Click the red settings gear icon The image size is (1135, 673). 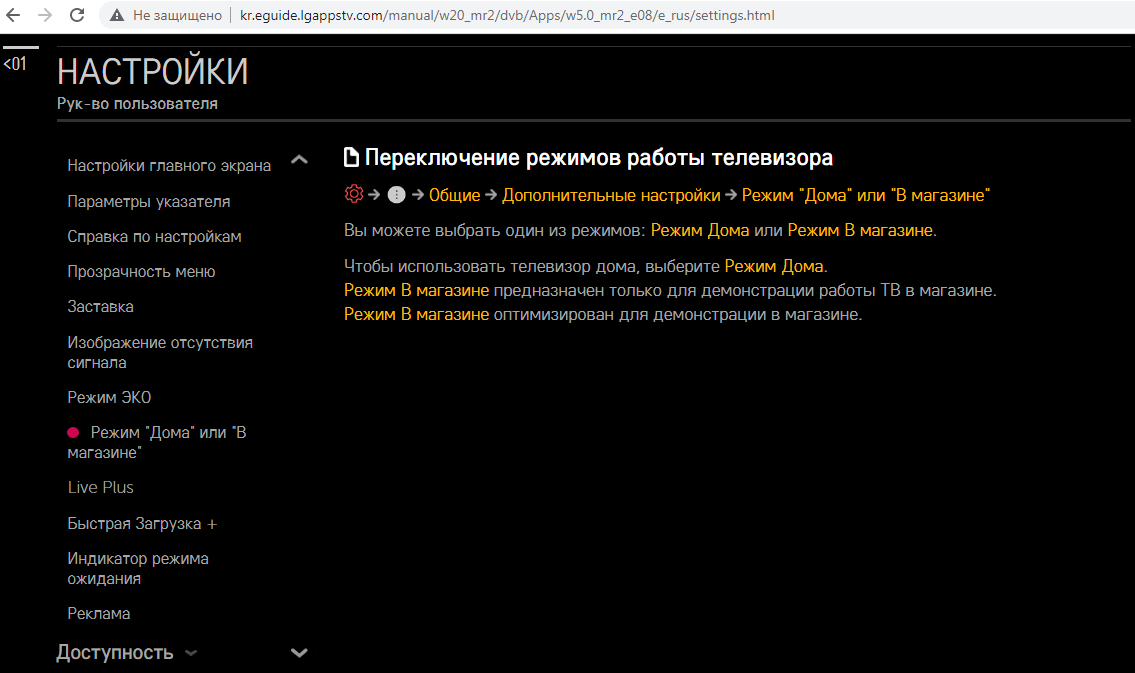click(x=353, y=195)
